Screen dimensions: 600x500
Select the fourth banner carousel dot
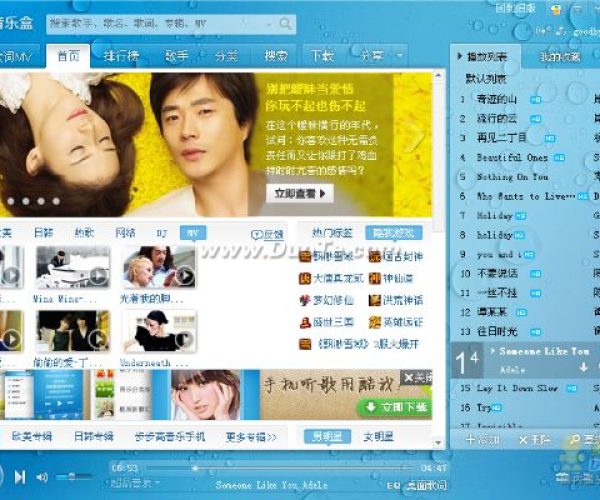click(56, 201)
